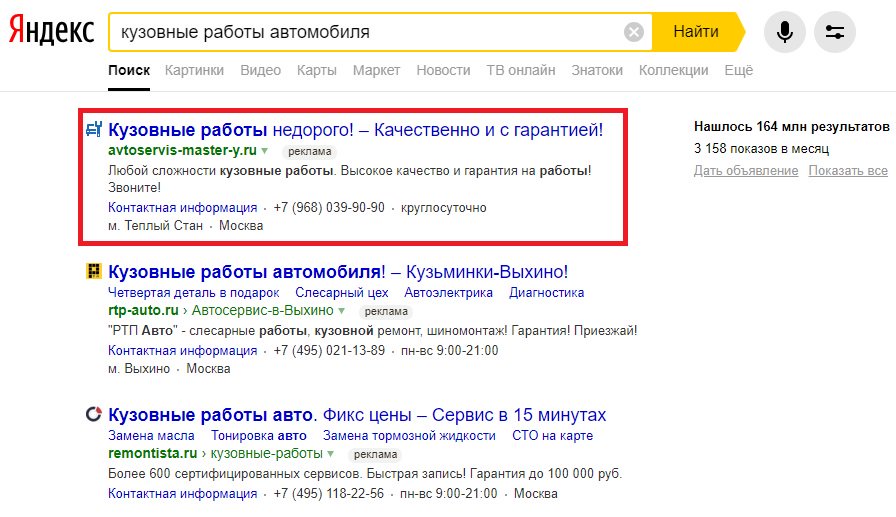Image resolution: width=896 pixels, height=517 pixels.
Task: Click 'Нашлось 164 млн результатов' text
Action: 791,126
